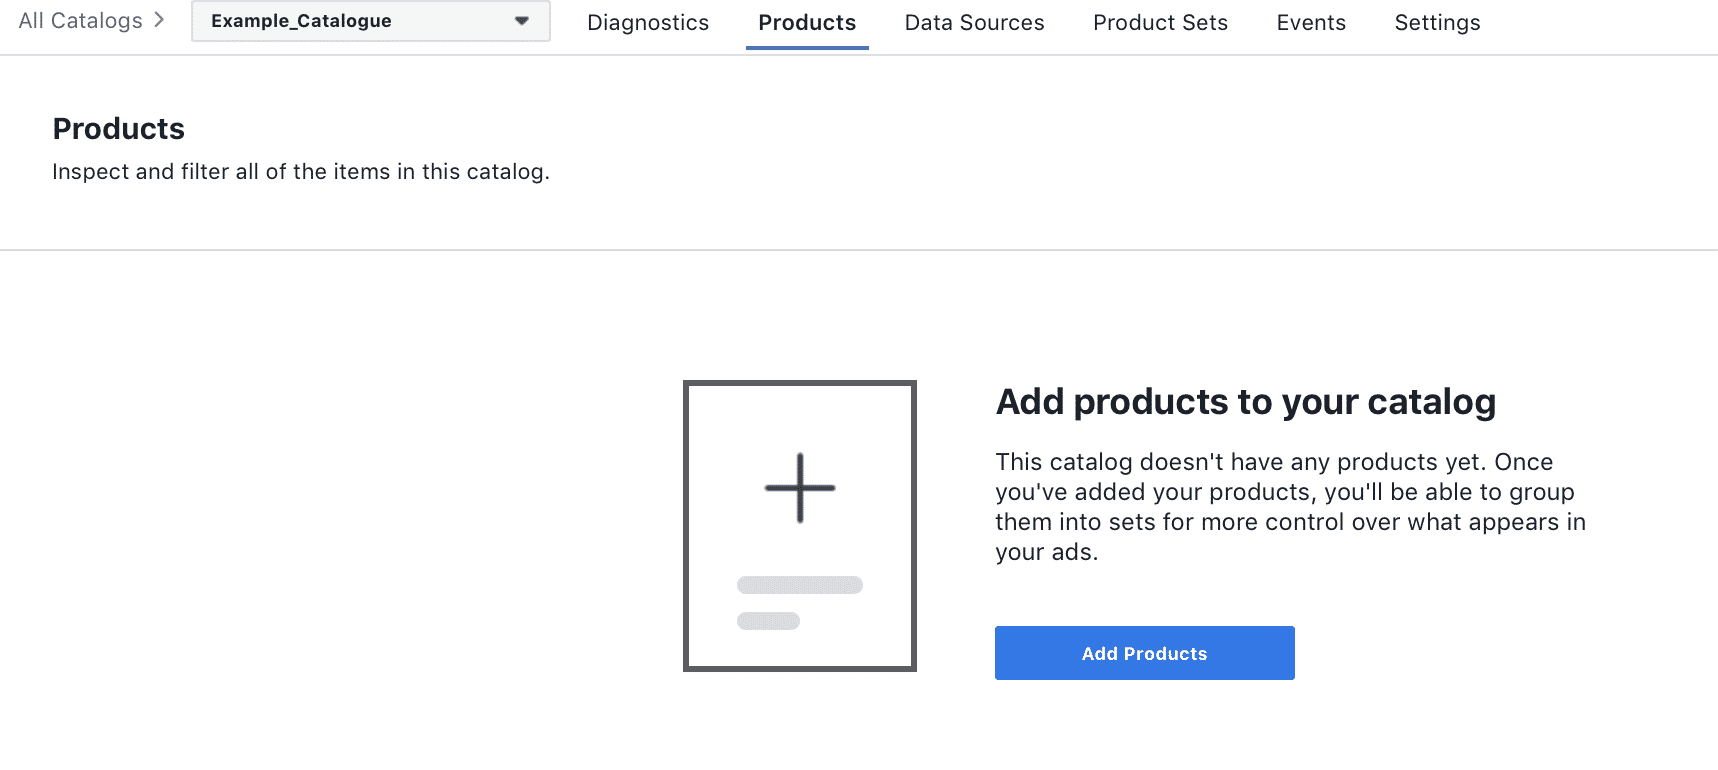The height and width of the screenshot is (770, 1718).
Task: Open the All Catalogs breadcrumb link
Action: (81, 21)
